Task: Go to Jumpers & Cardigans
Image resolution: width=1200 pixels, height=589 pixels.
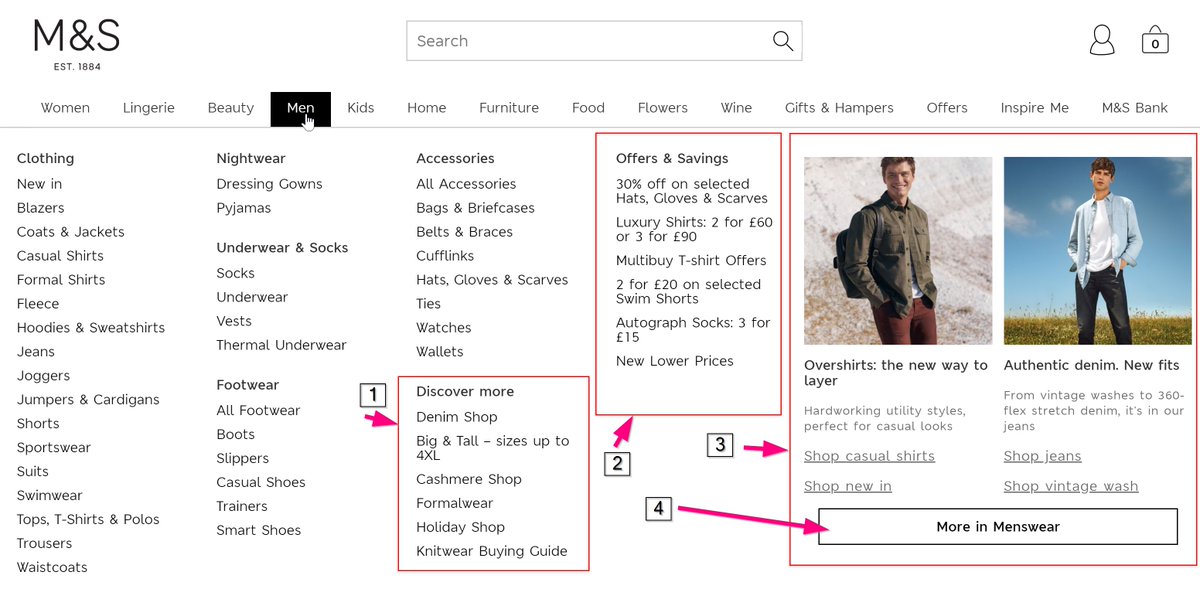Action: [x=88, y=400]
